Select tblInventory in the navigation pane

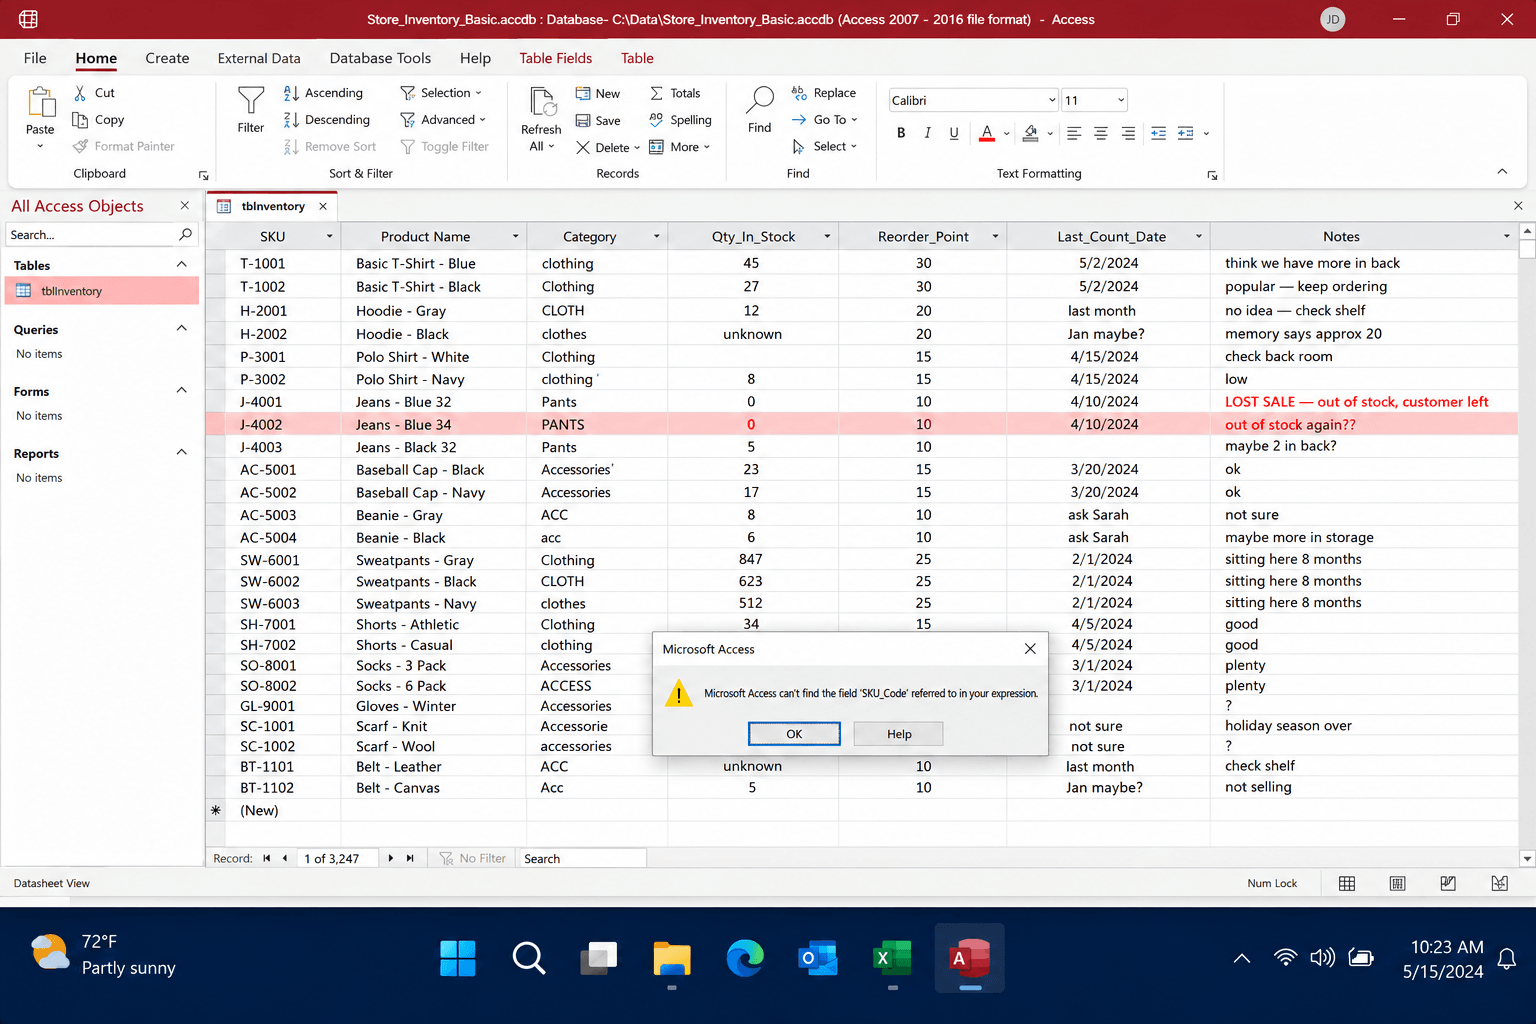click(102, 291)
